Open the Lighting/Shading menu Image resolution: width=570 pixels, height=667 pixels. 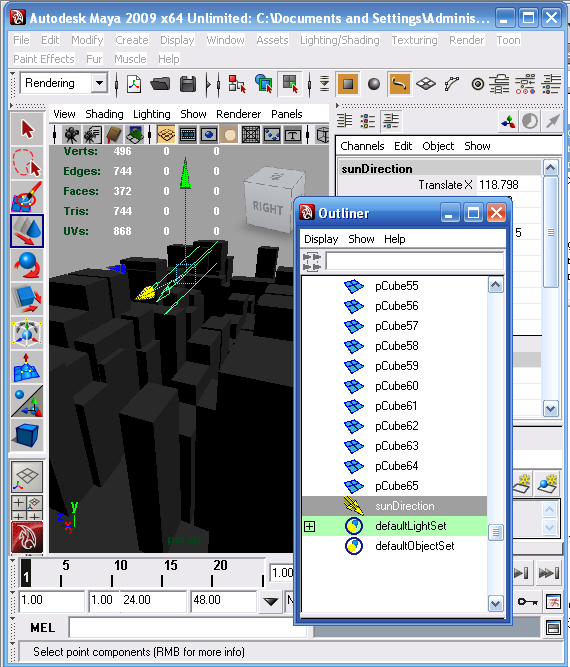(x=339, y=40)
